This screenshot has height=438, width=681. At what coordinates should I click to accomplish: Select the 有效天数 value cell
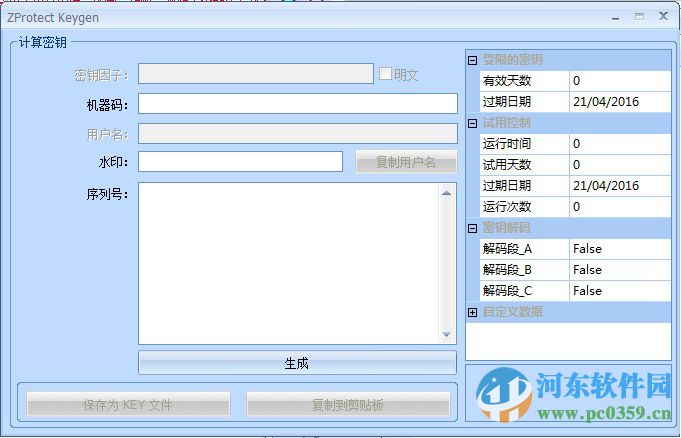coord(620,81)
